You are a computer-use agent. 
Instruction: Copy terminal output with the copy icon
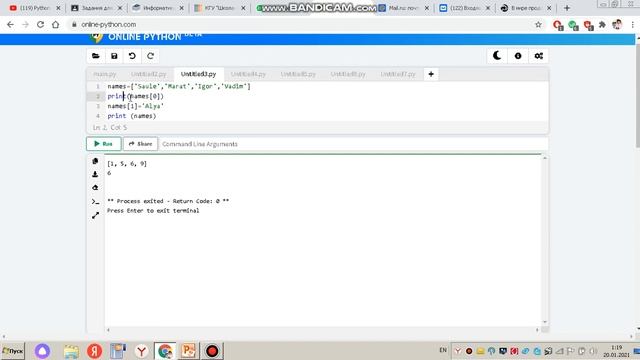click(95, 161)
